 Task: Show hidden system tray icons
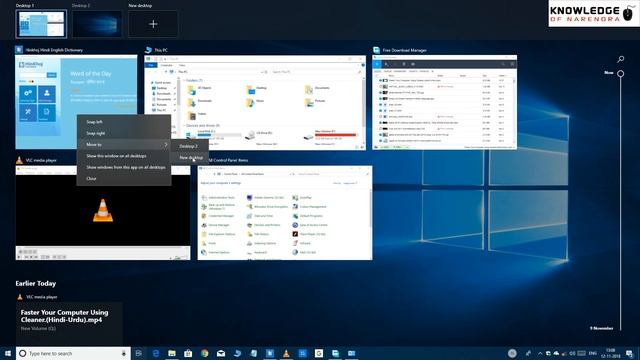point(540,353)
